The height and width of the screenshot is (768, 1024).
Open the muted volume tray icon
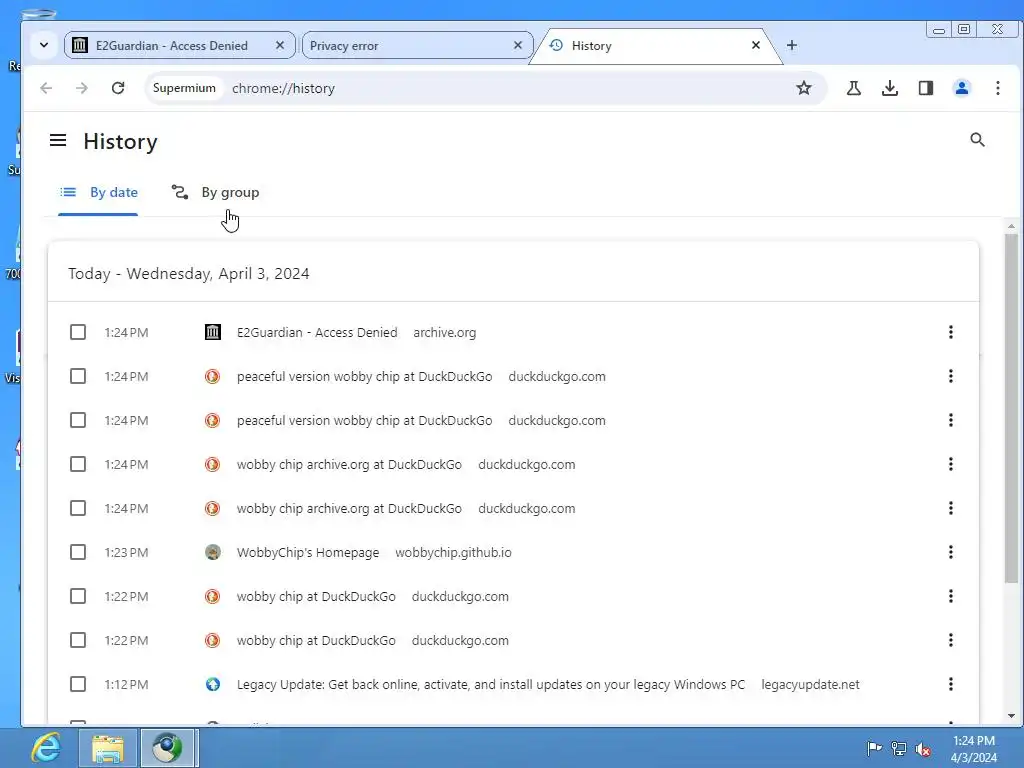923,749
